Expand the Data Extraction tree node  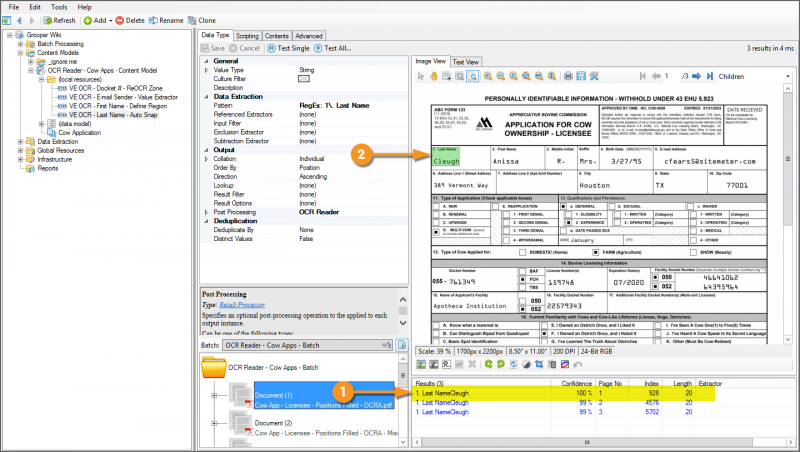coord(22,142)
